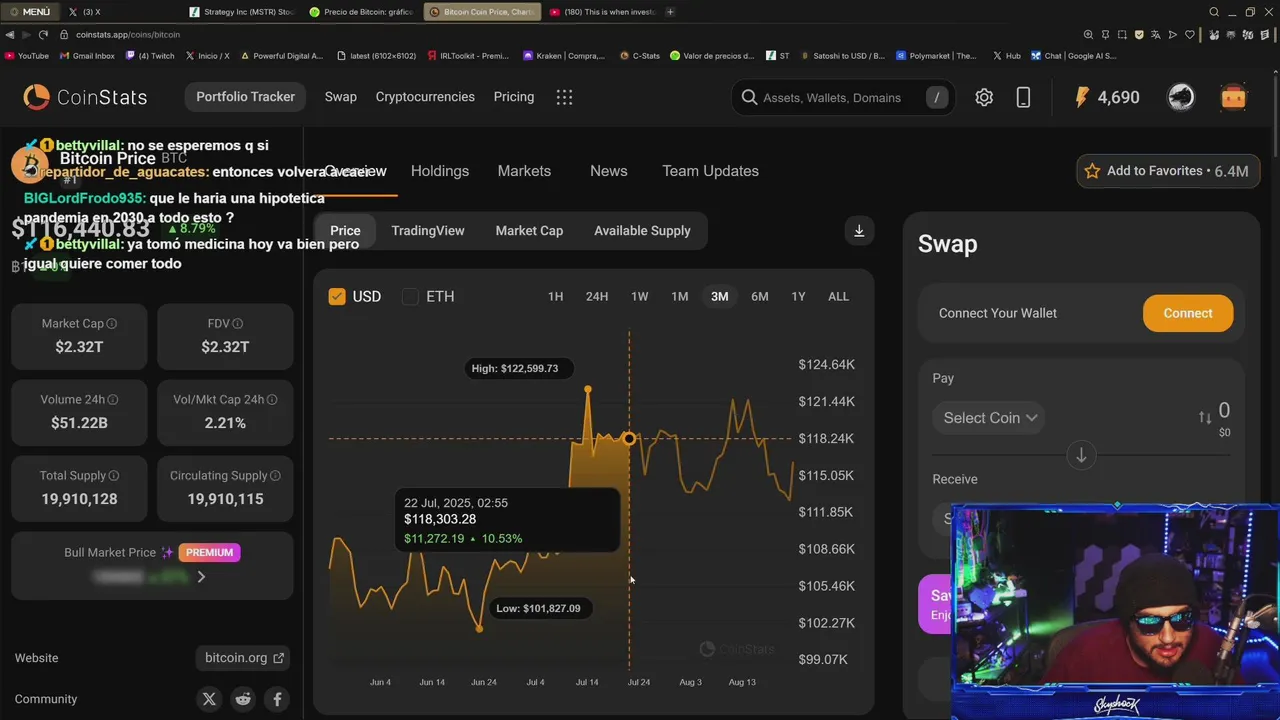
Task: Select the 3M chart range
Action: pos(720,296)
